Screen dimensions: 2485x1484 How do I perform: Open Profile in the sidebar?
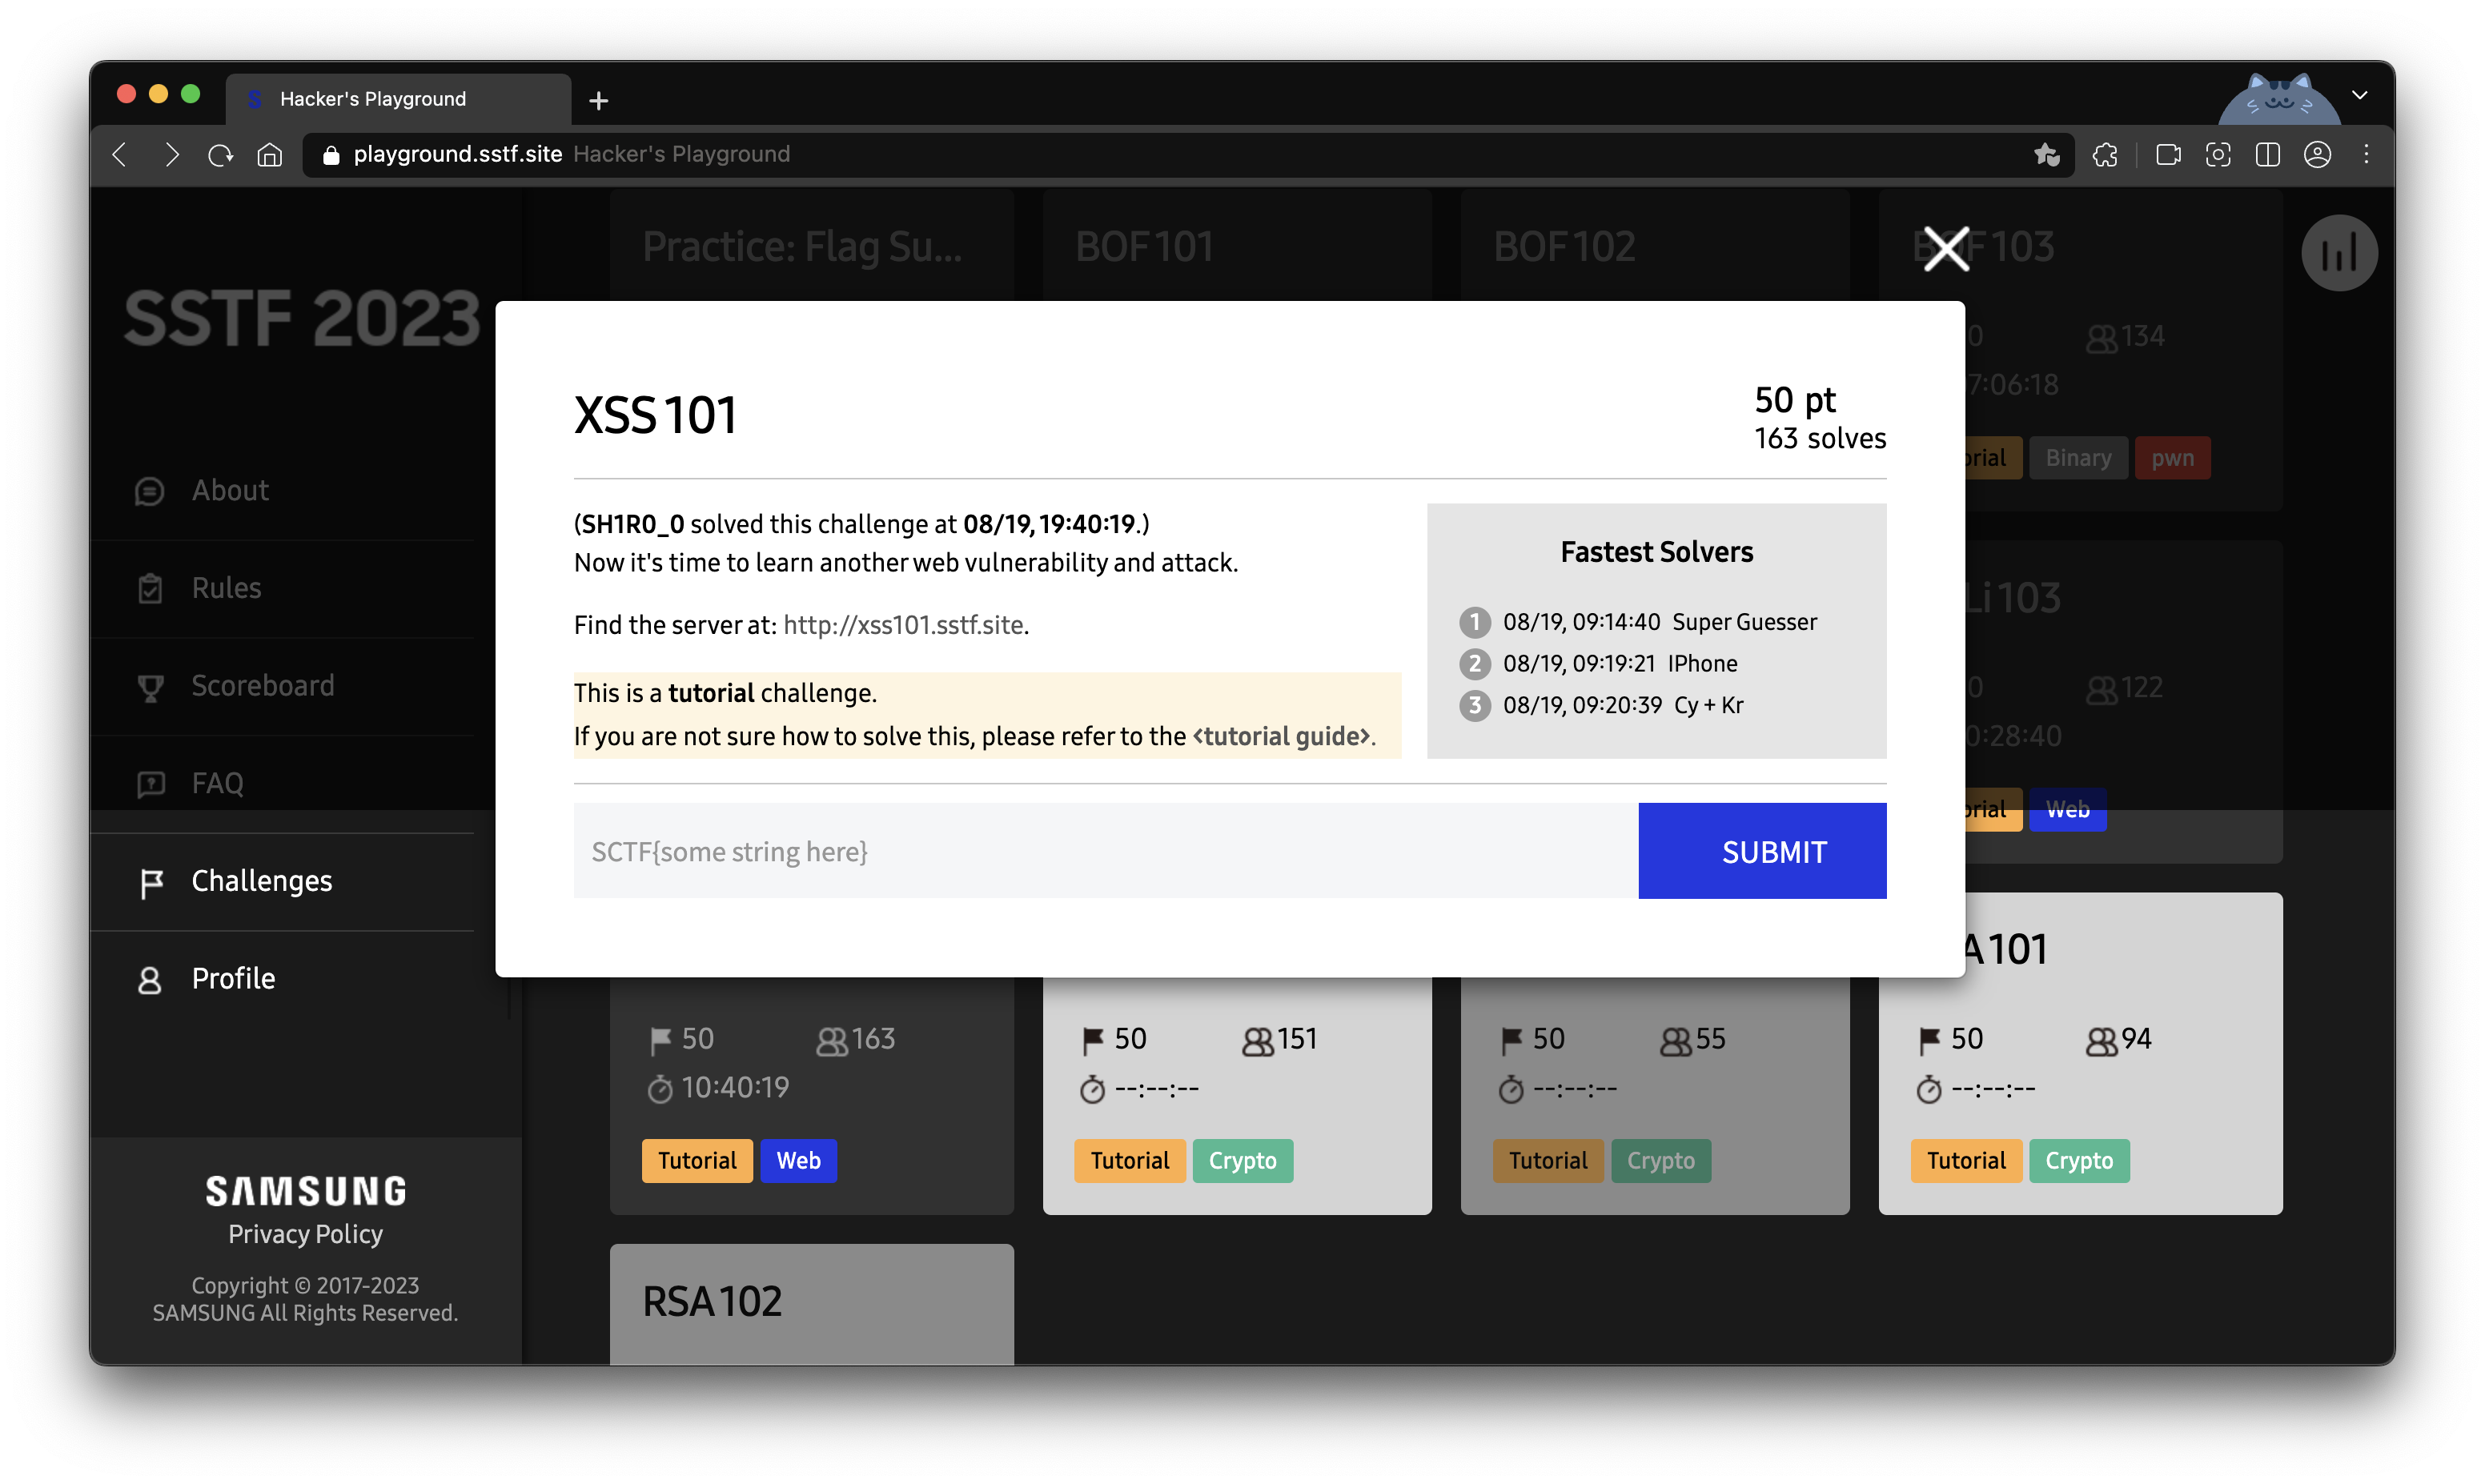coord(233,978)
